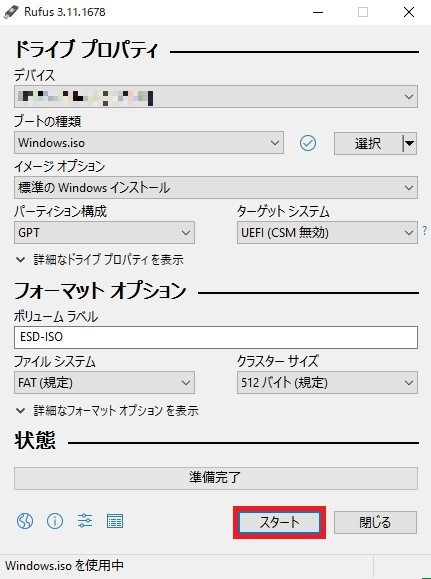431x579 pixels.
Task: Expand 詳細なドライブ プロパティを表示
Action: (x=100, y=260)
